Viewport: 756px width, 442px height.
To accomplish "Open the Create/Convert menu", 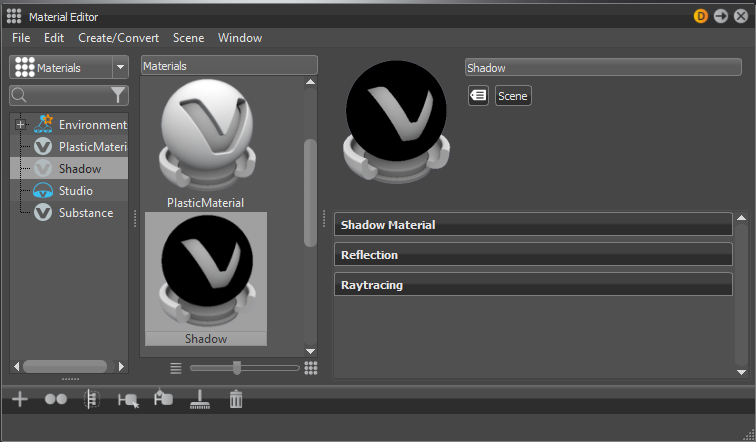I will [x=119, y=38].
